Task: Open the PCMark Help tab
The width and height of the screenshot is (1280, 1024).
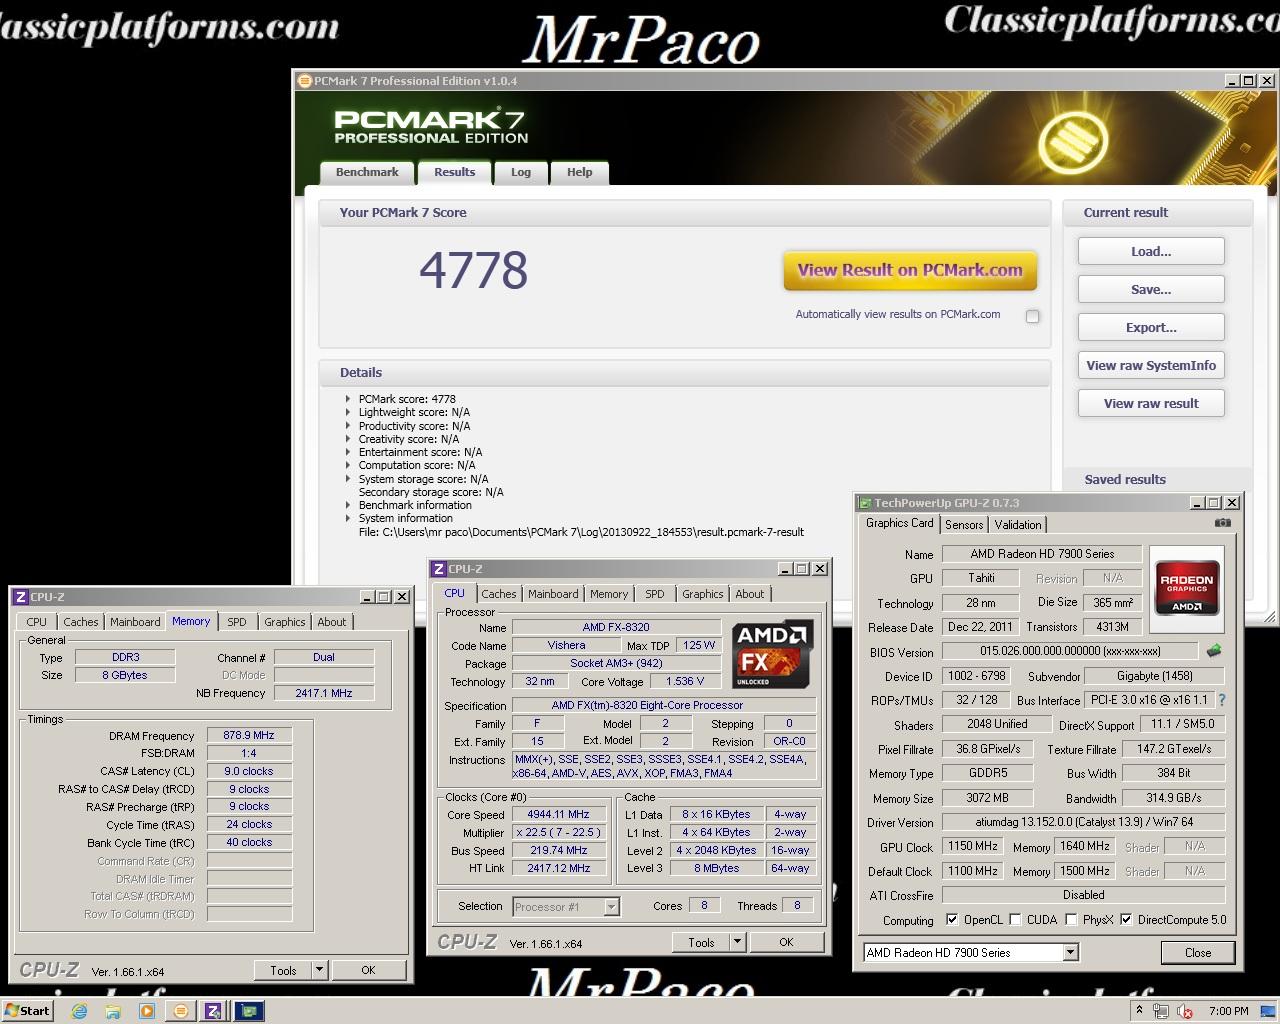Action: click(x=580, y=172)
